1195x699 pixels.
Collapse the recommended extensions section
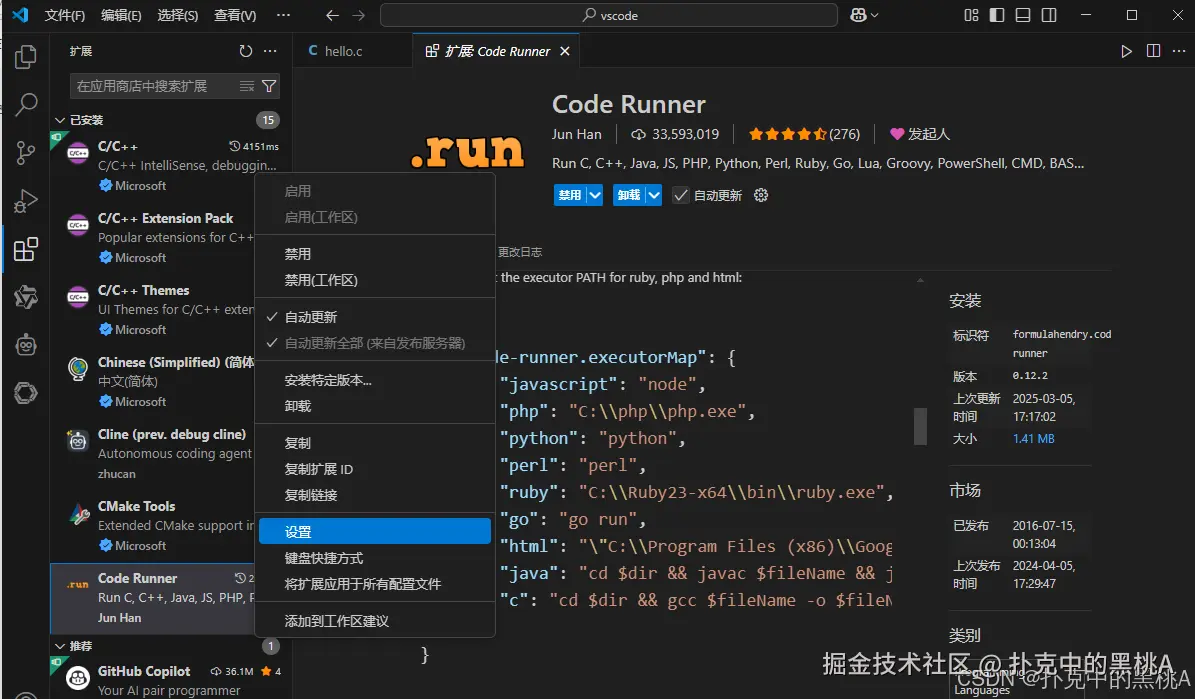60,646
